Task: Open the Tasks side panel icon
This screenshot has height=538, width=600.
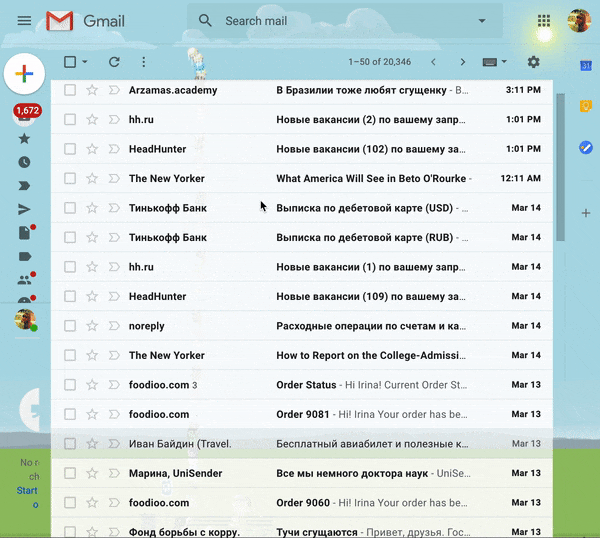Action: [x=586, y=147]
